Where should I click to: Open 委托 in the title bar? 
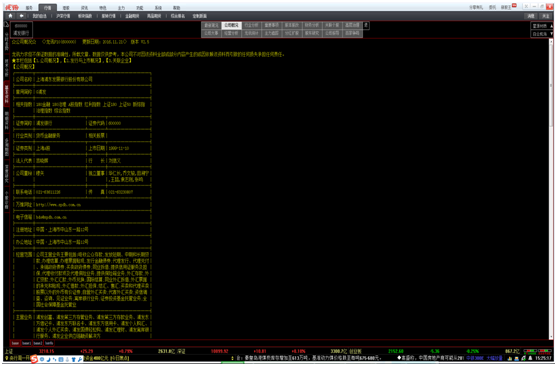click(x=492, y=7)
